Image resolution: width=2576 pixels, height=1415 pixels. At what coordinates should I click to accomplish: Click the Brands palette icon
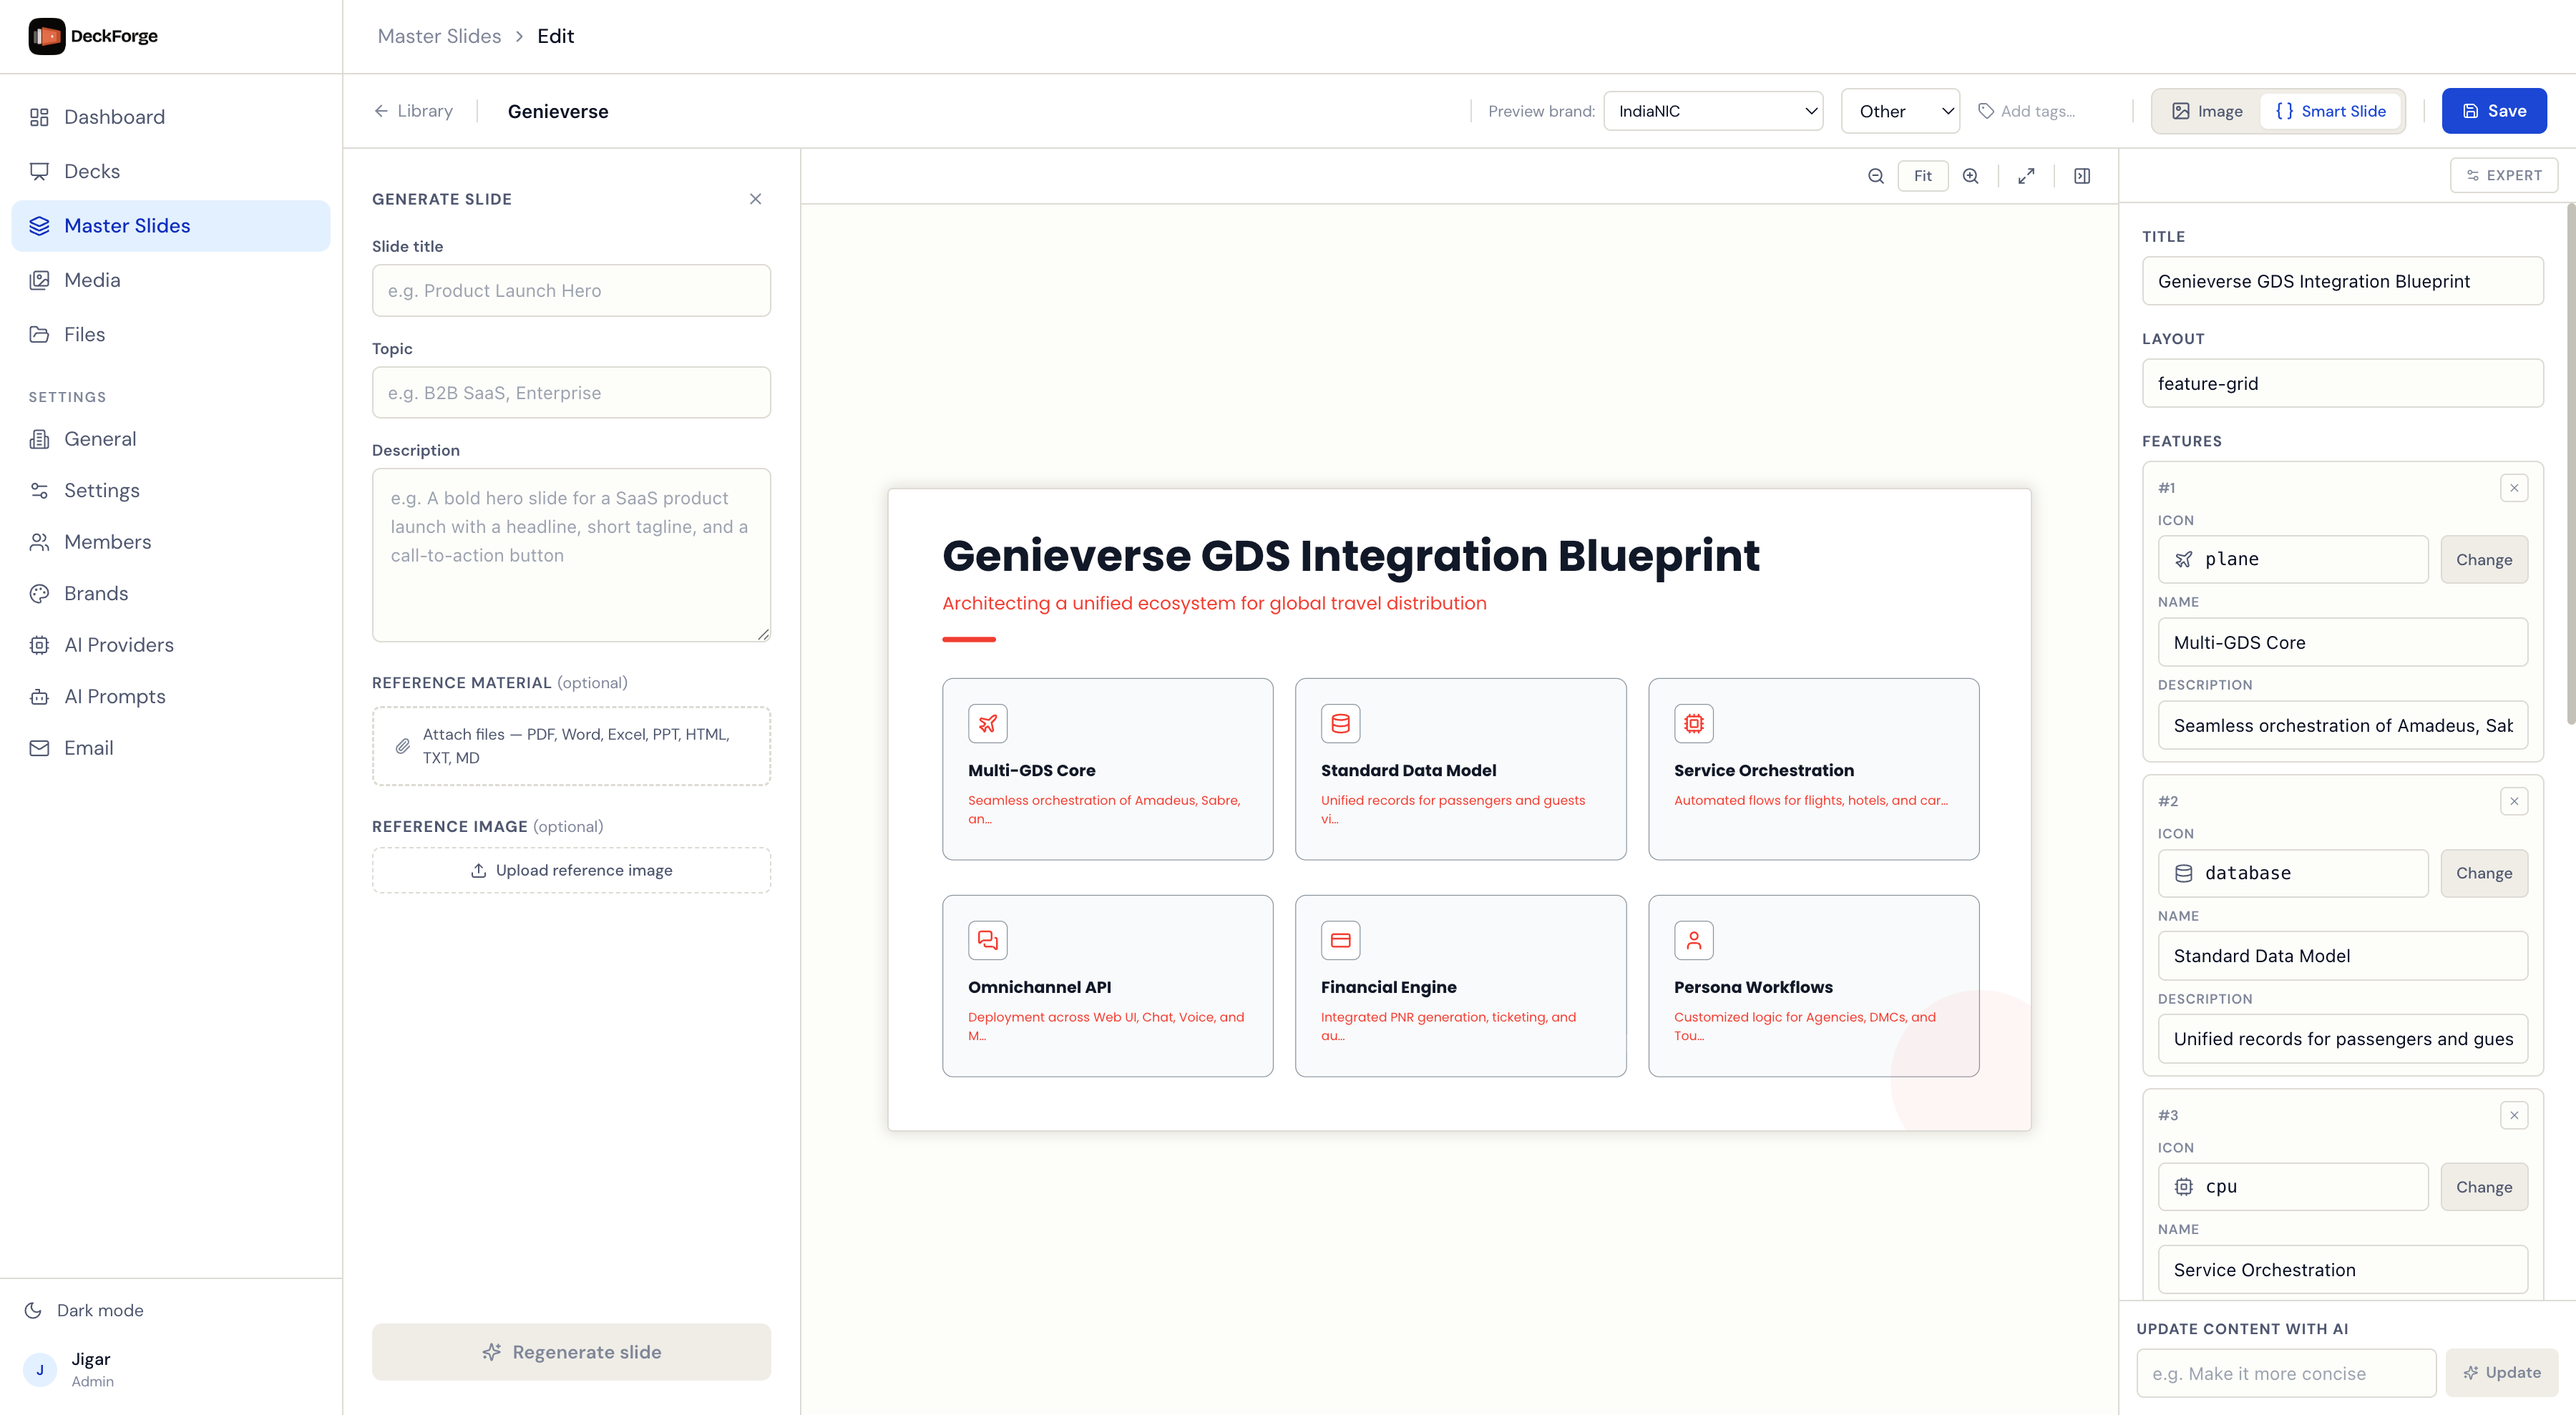tap(39, 594)
